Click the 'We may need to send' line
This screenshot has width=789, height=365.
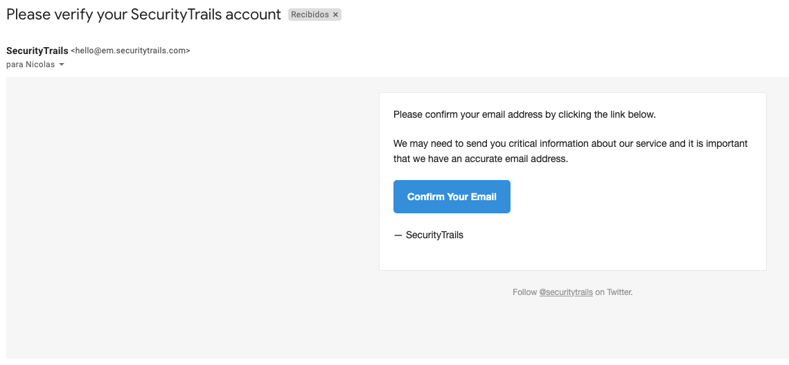tap(570, 143)
